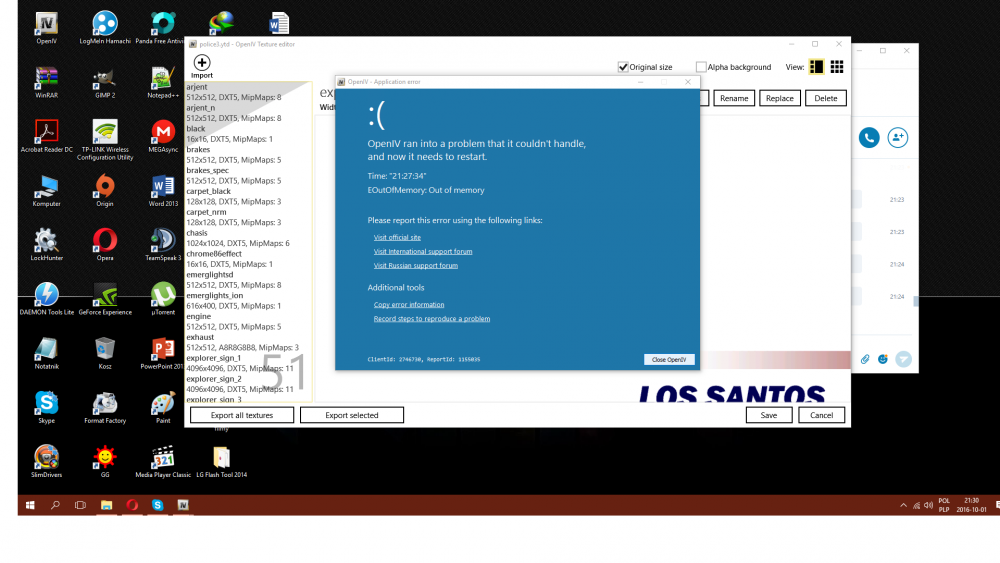Launch MEGAsync from the desktop
The width and height of the screenshot is (1000, 563).
163,136
